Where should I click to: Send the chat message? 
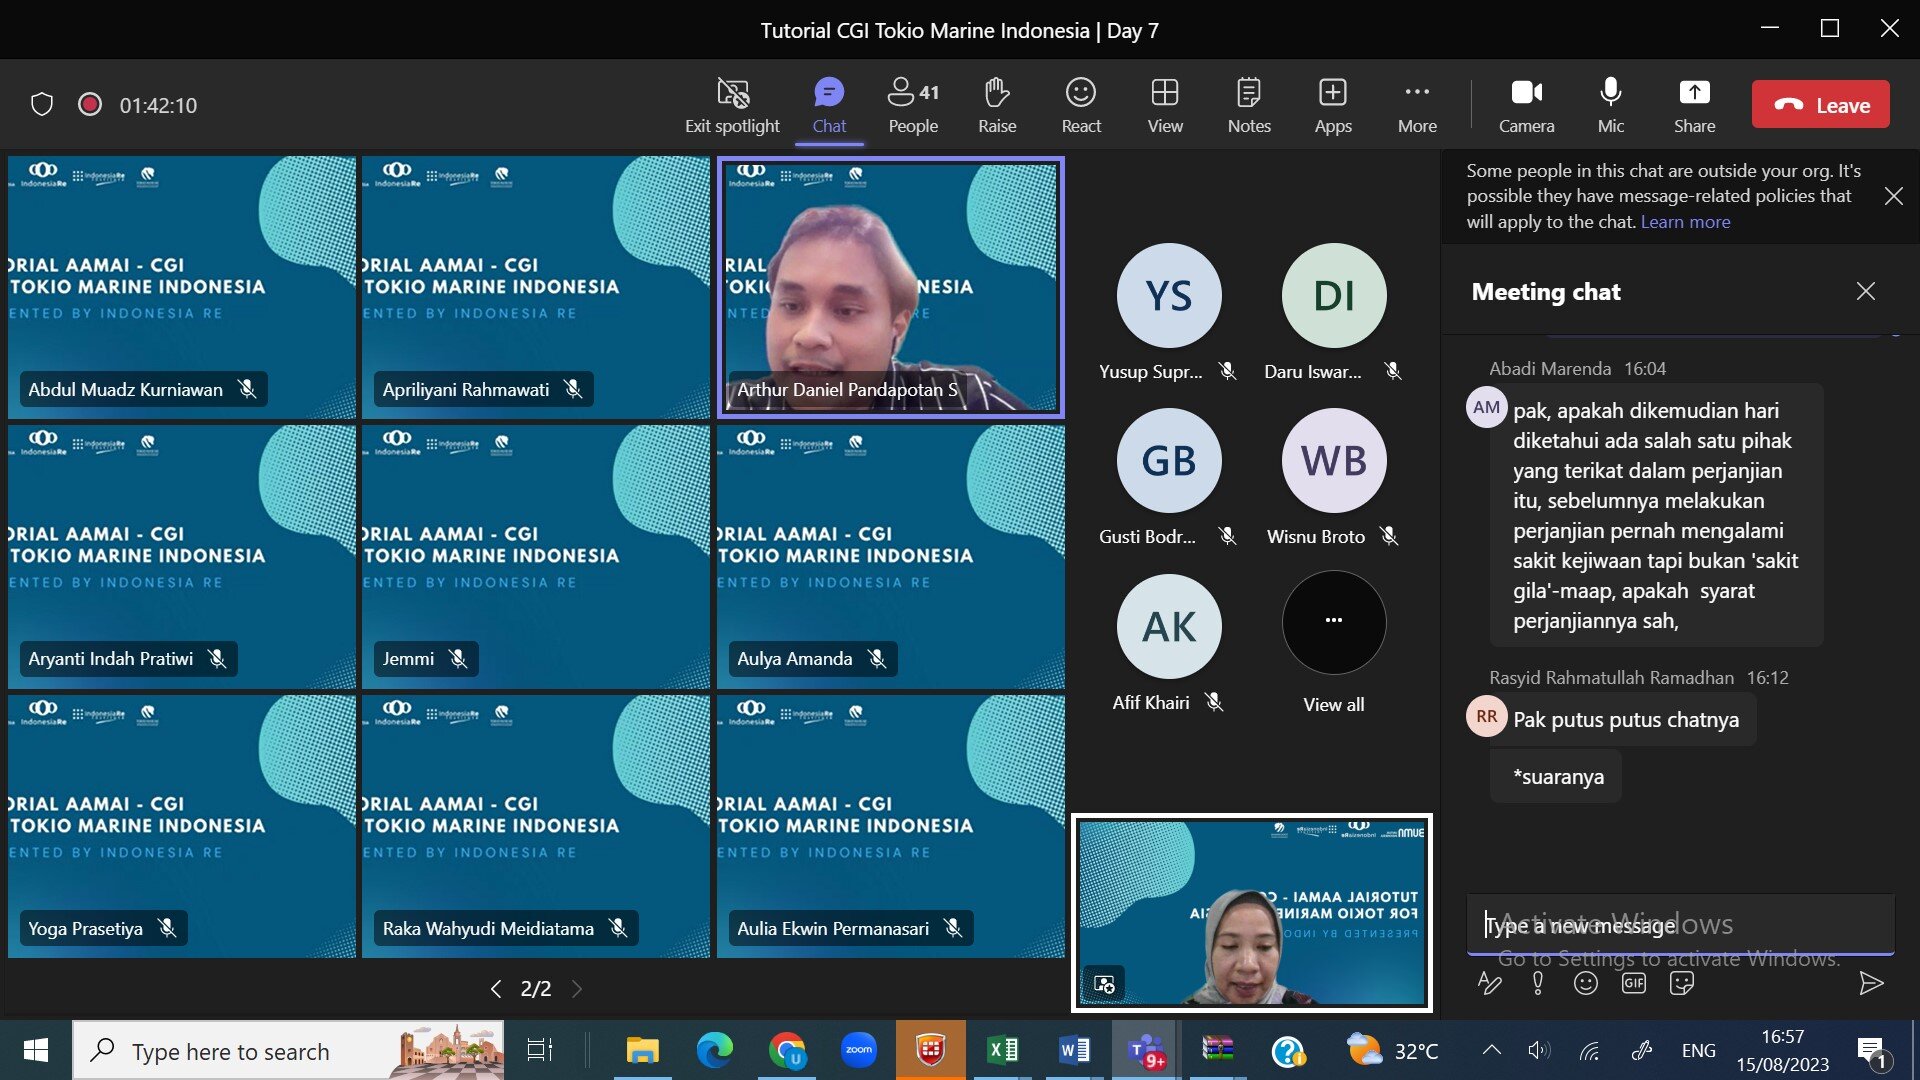tap(1871, 984)
